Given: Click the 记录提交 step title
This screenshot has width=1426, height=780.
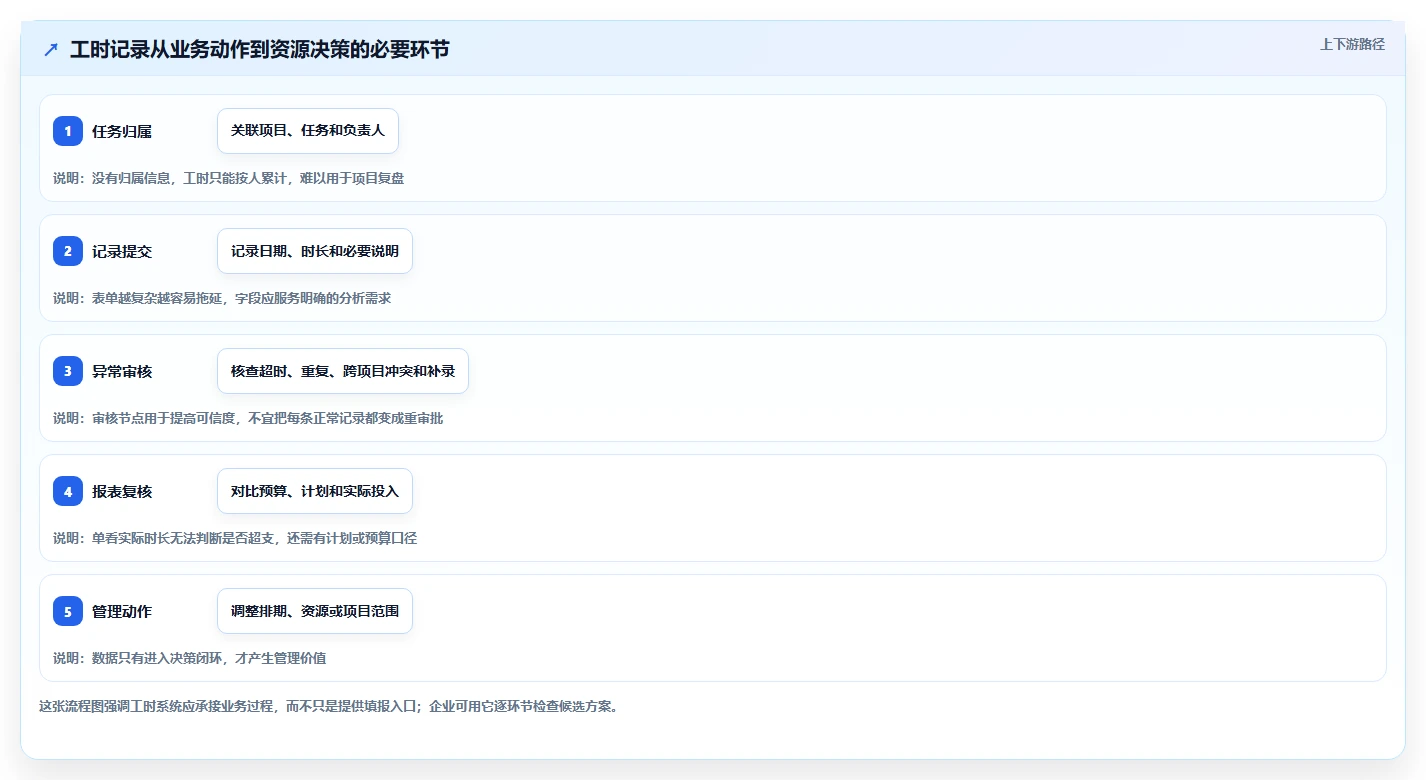Looking at the screenshot, I should pos(122,251).
